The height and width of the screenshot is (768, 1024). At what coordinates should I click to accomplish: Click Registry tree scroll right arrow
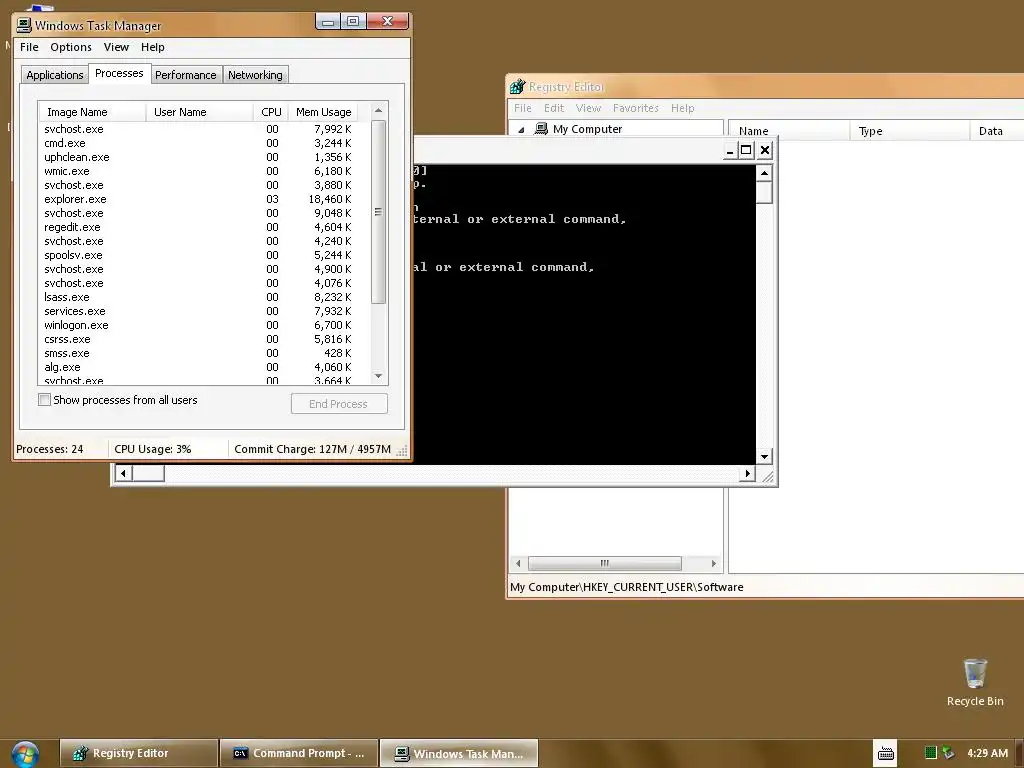coord(713,563)
